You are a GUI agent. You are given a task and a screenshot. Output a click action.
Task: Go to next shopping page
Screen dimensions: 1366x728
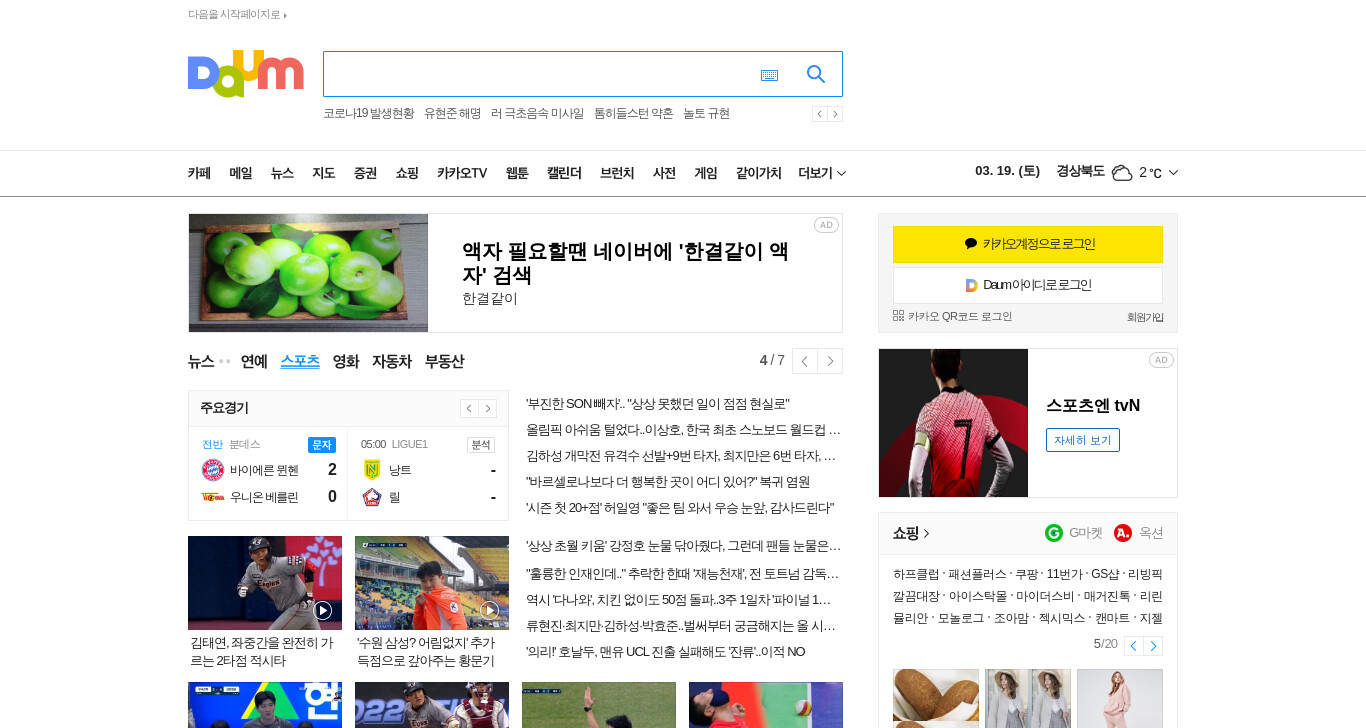click(x=1153, y=646)
